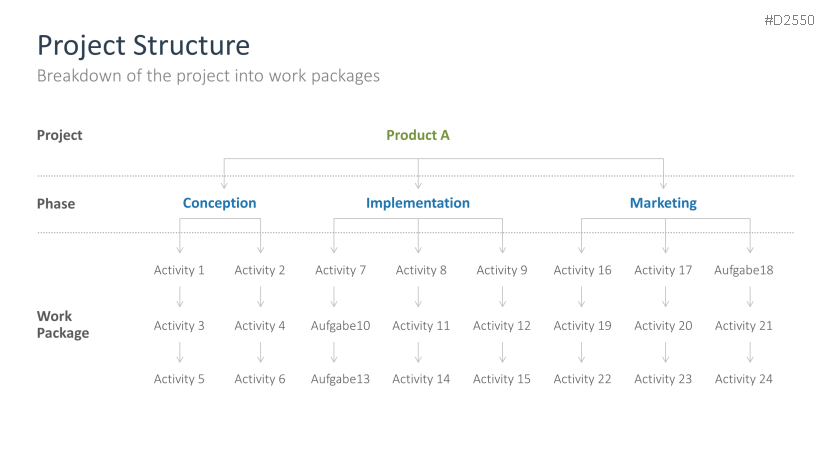Image resolution: width=829 pixels, height=466 pixels.
Task: Click the subtitle about work packages breakdown
Action: tap(208, 76)
